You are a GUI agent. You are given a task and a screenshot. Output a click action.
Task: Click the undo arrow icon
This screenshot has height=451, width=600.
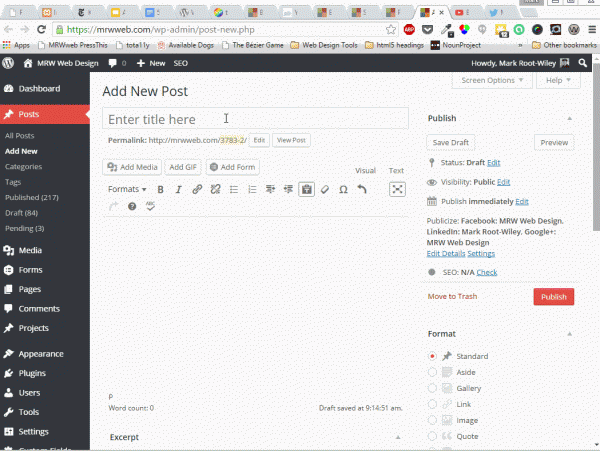[362, 189]
